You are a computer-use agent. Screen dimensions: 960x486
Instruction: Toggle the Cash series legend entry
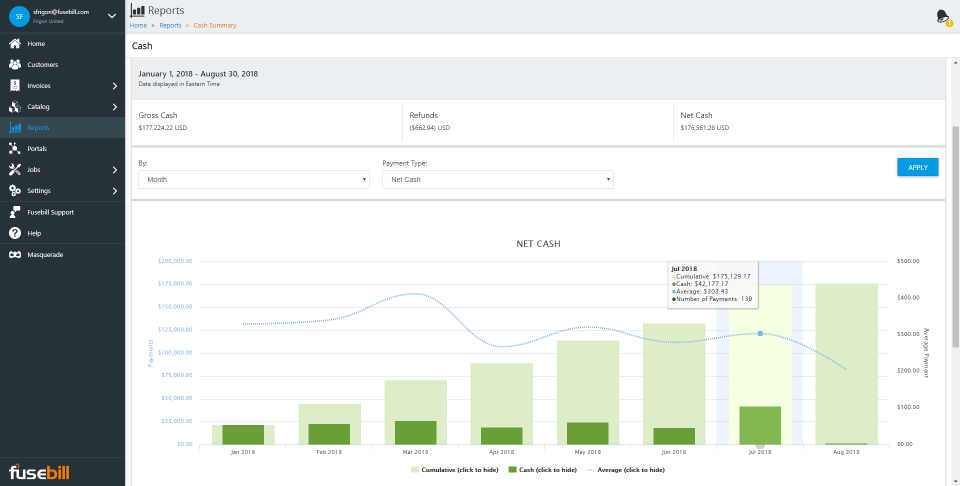543,470
